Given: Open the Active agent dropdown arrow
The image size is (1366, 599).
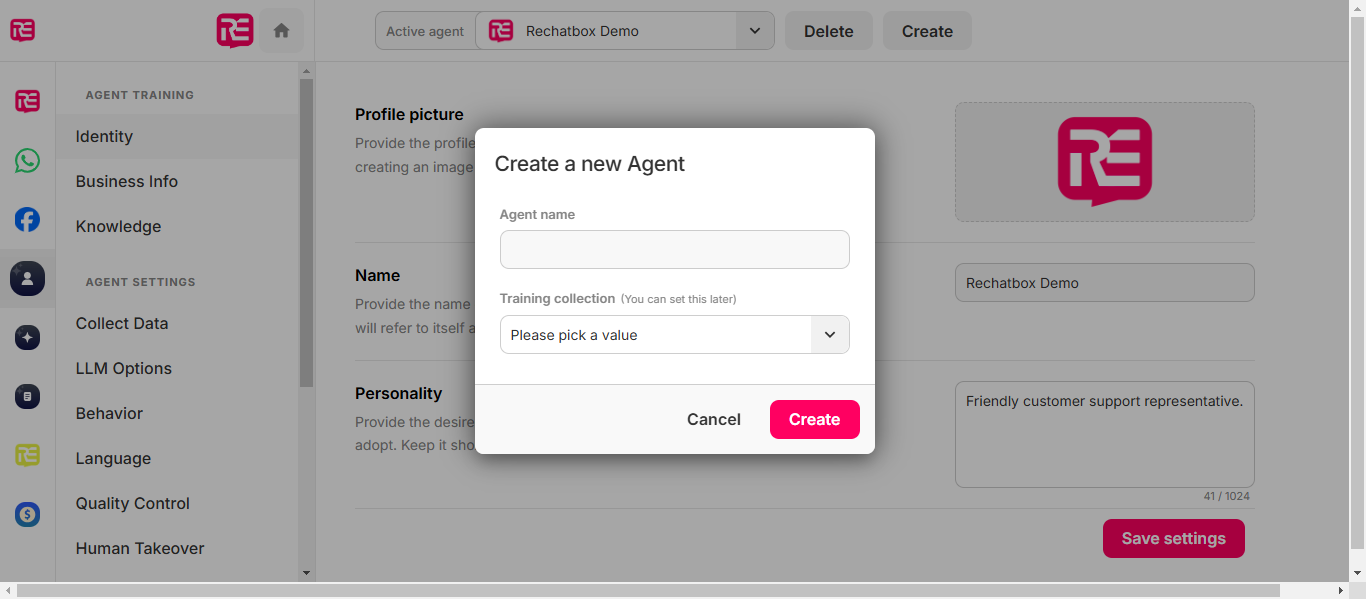Looking at the screenshot, I should [x=755, y=31].
